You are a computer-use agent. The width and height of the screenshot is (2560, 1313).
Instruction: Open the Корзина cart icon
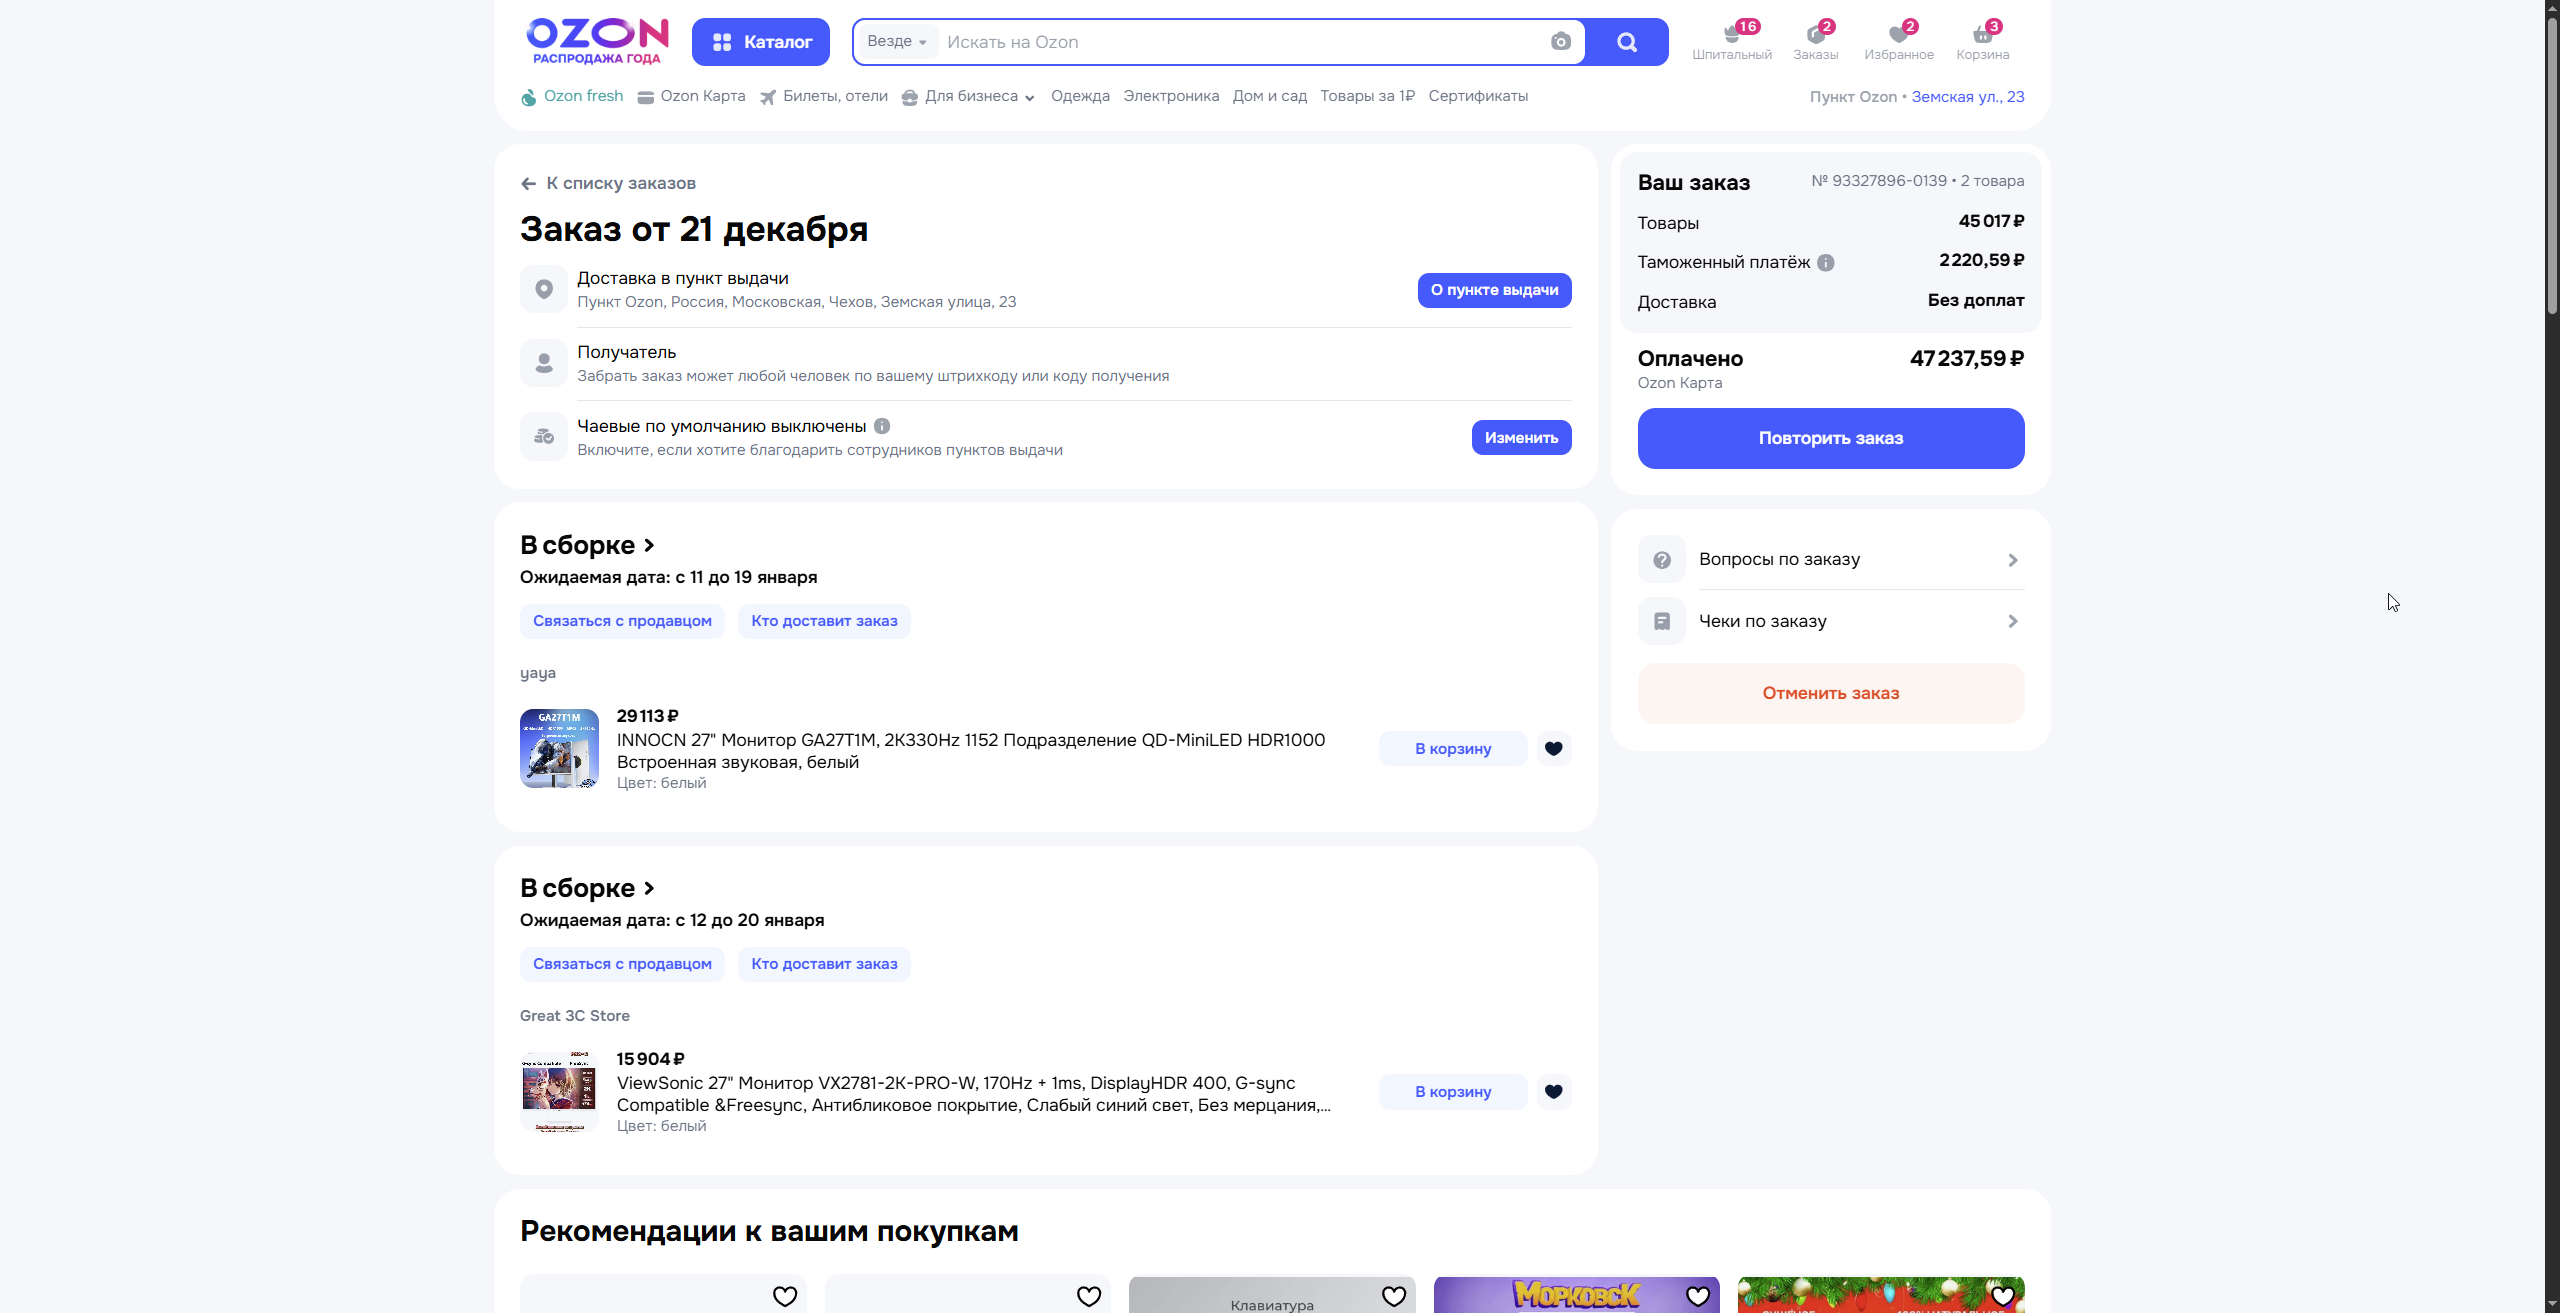point(1983,41)
